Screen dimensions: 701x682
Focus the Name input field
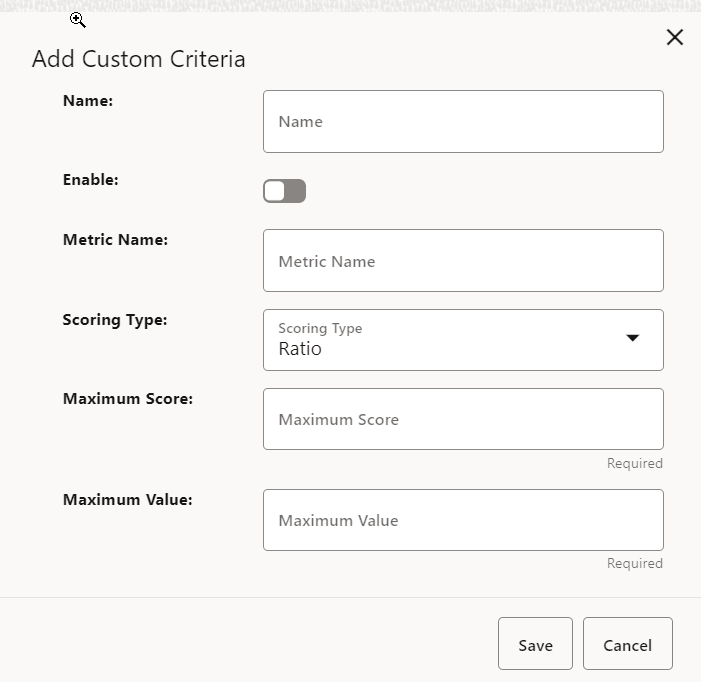463,122
